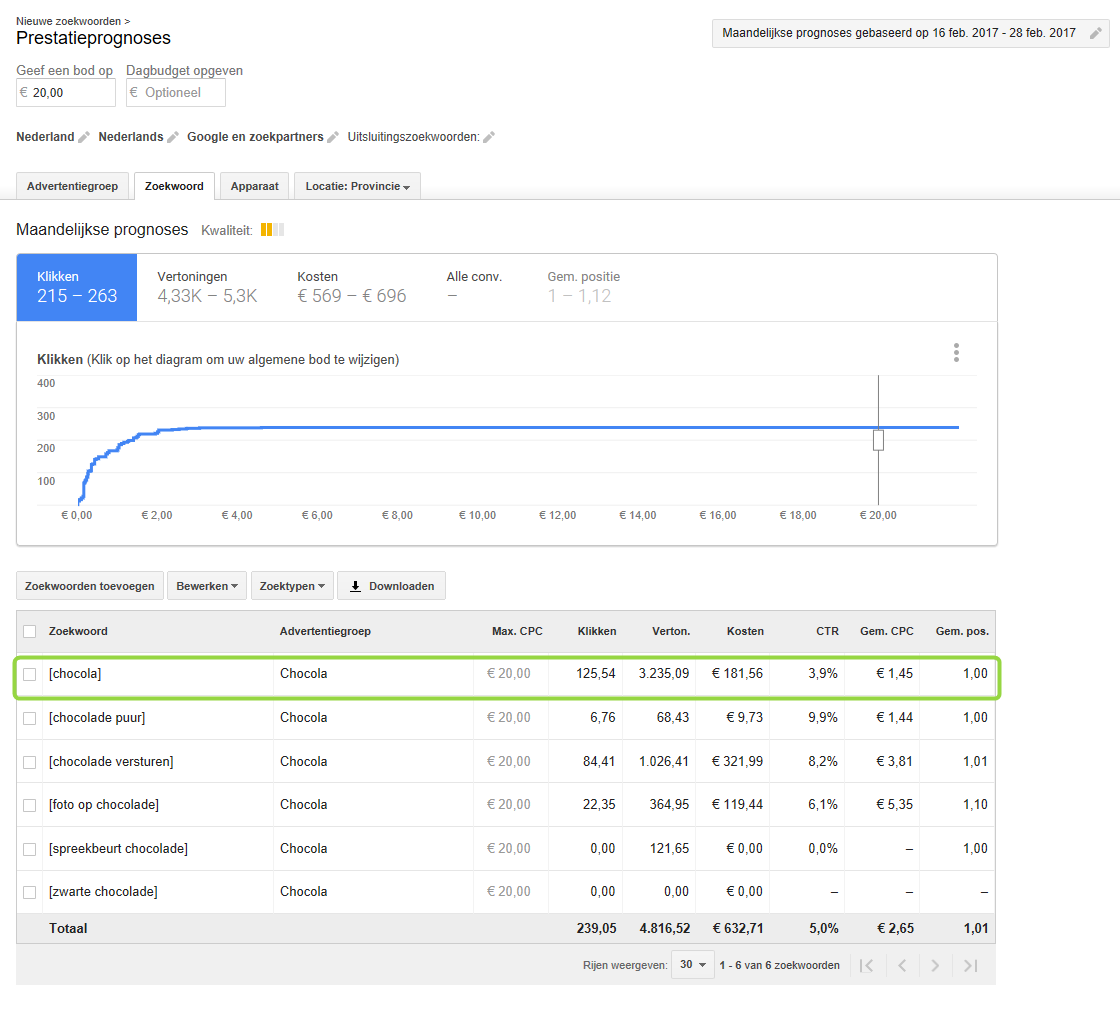Go to the next page of keywords
Viewport: 1120px width, 1033px height.
coord(935,966)
